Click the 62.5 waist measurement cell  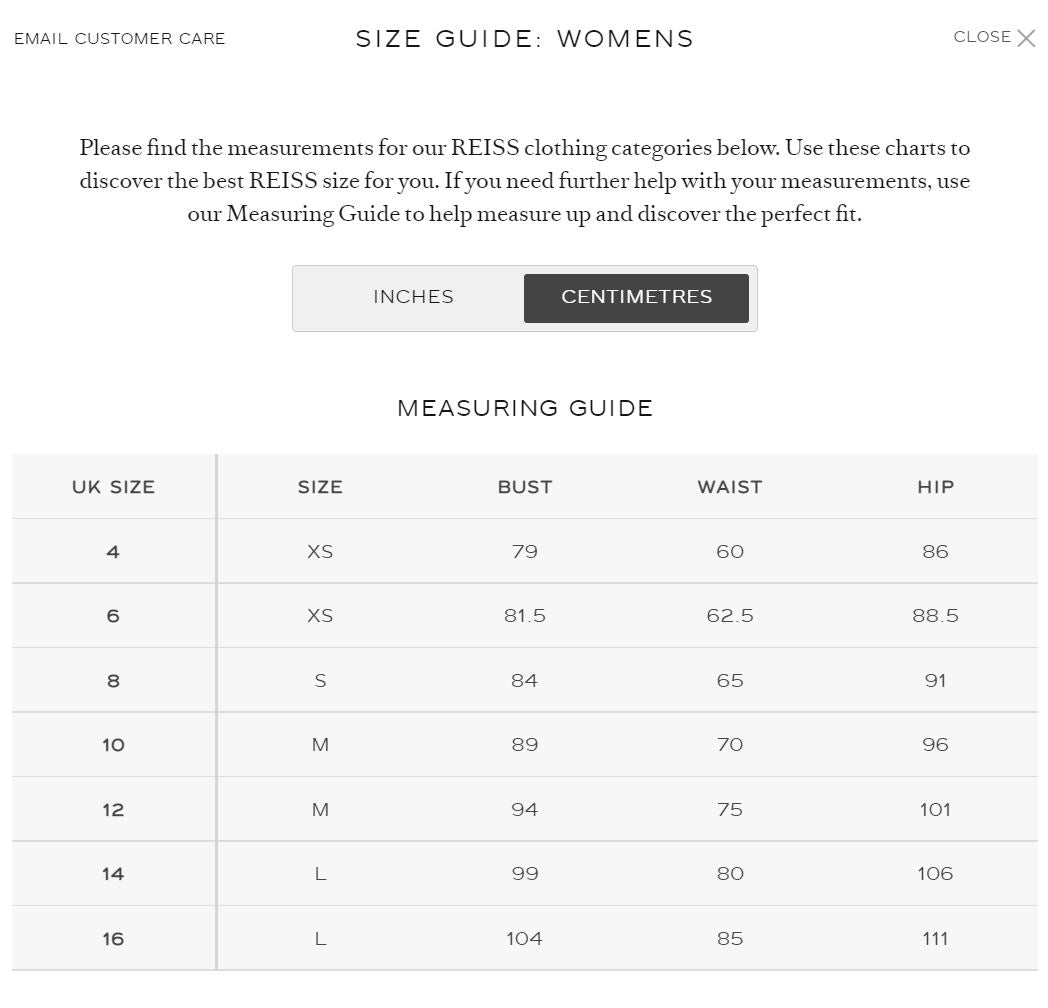pos(730,616)
